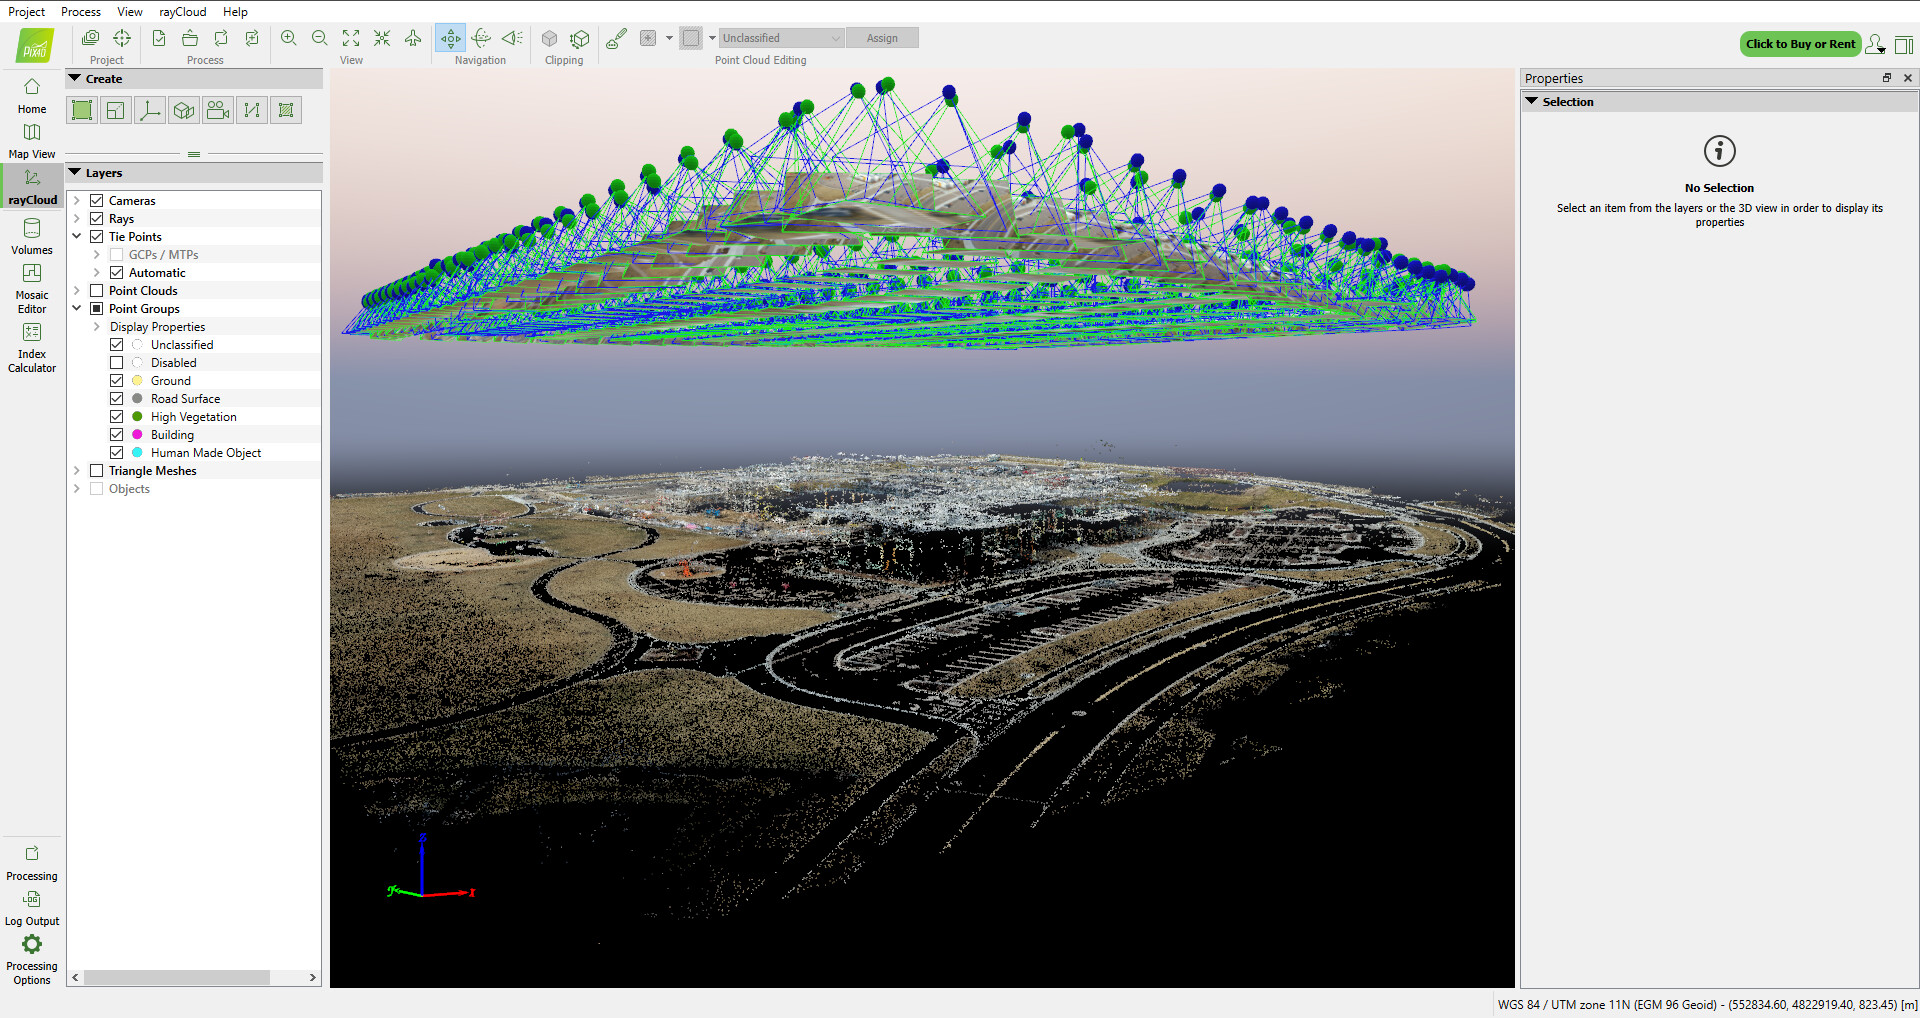Viewport: 1920px width, 1018px height.
Task: Toggle the Rays layer checkbox
Action: (x=97, y=219)
